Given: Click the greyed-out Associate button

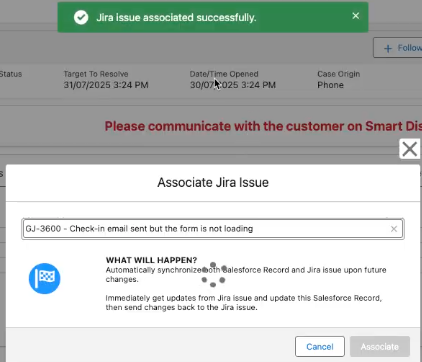Looking at the screenshot, I should coord(380,347).
